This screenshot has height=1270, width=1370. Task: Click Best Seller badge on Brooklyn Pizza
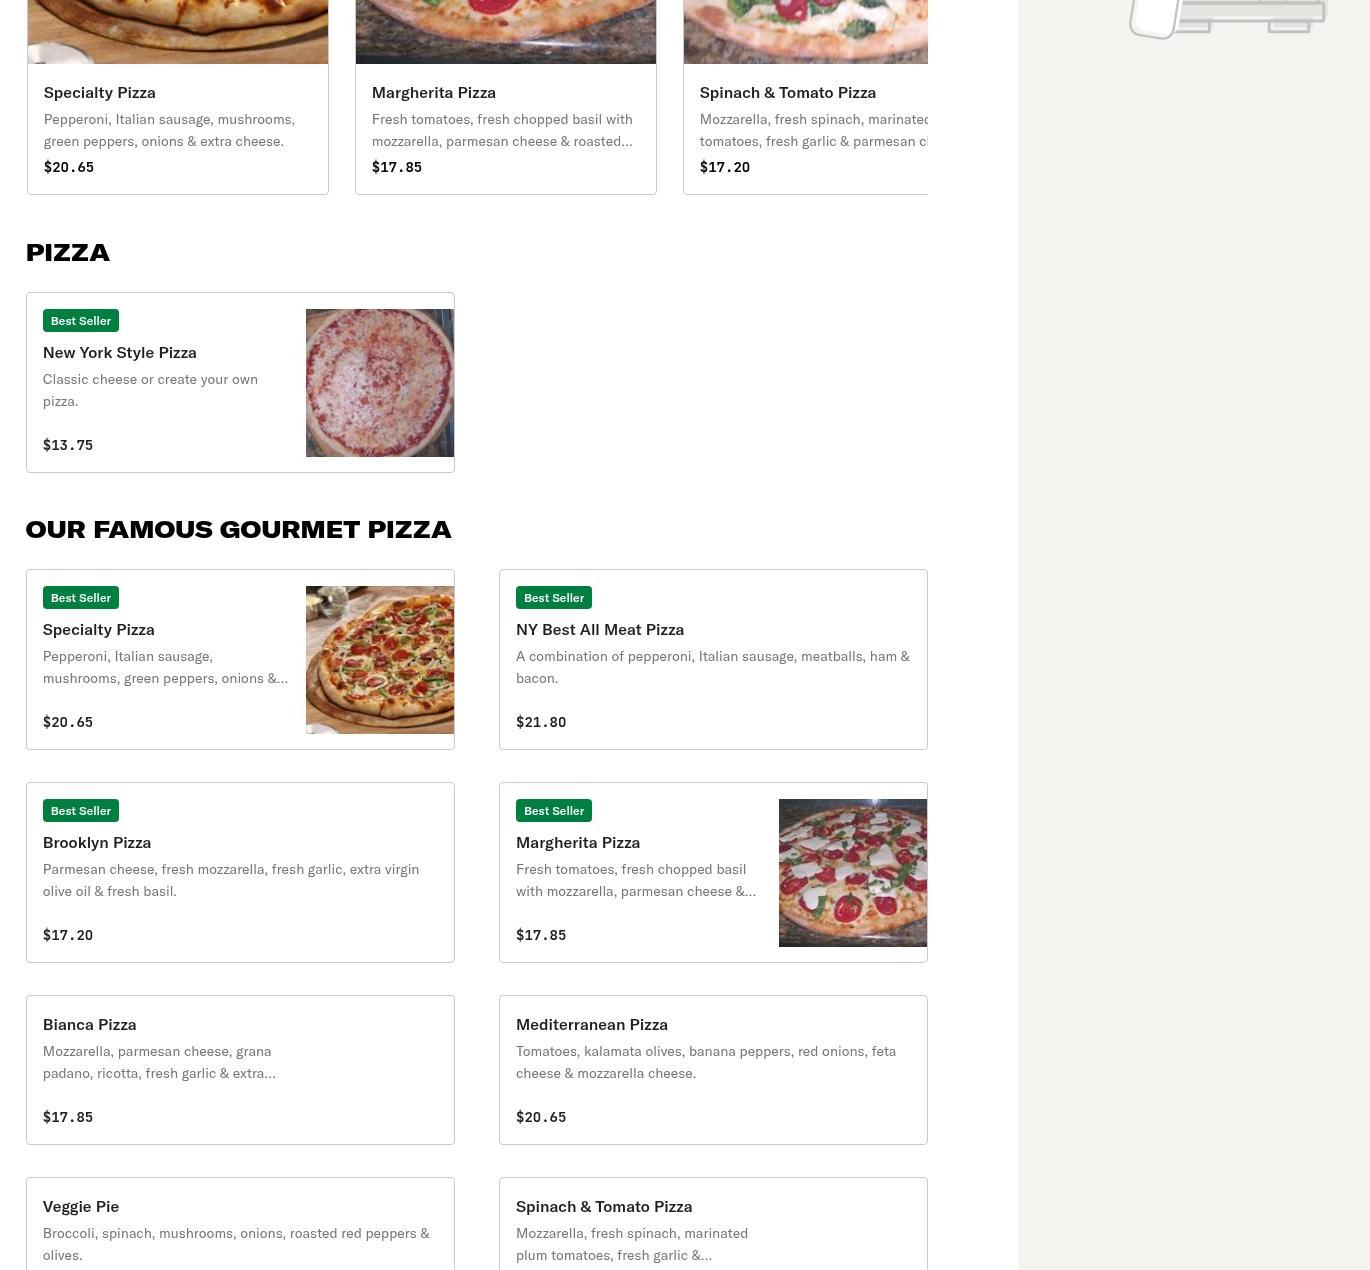click(81, 811)
